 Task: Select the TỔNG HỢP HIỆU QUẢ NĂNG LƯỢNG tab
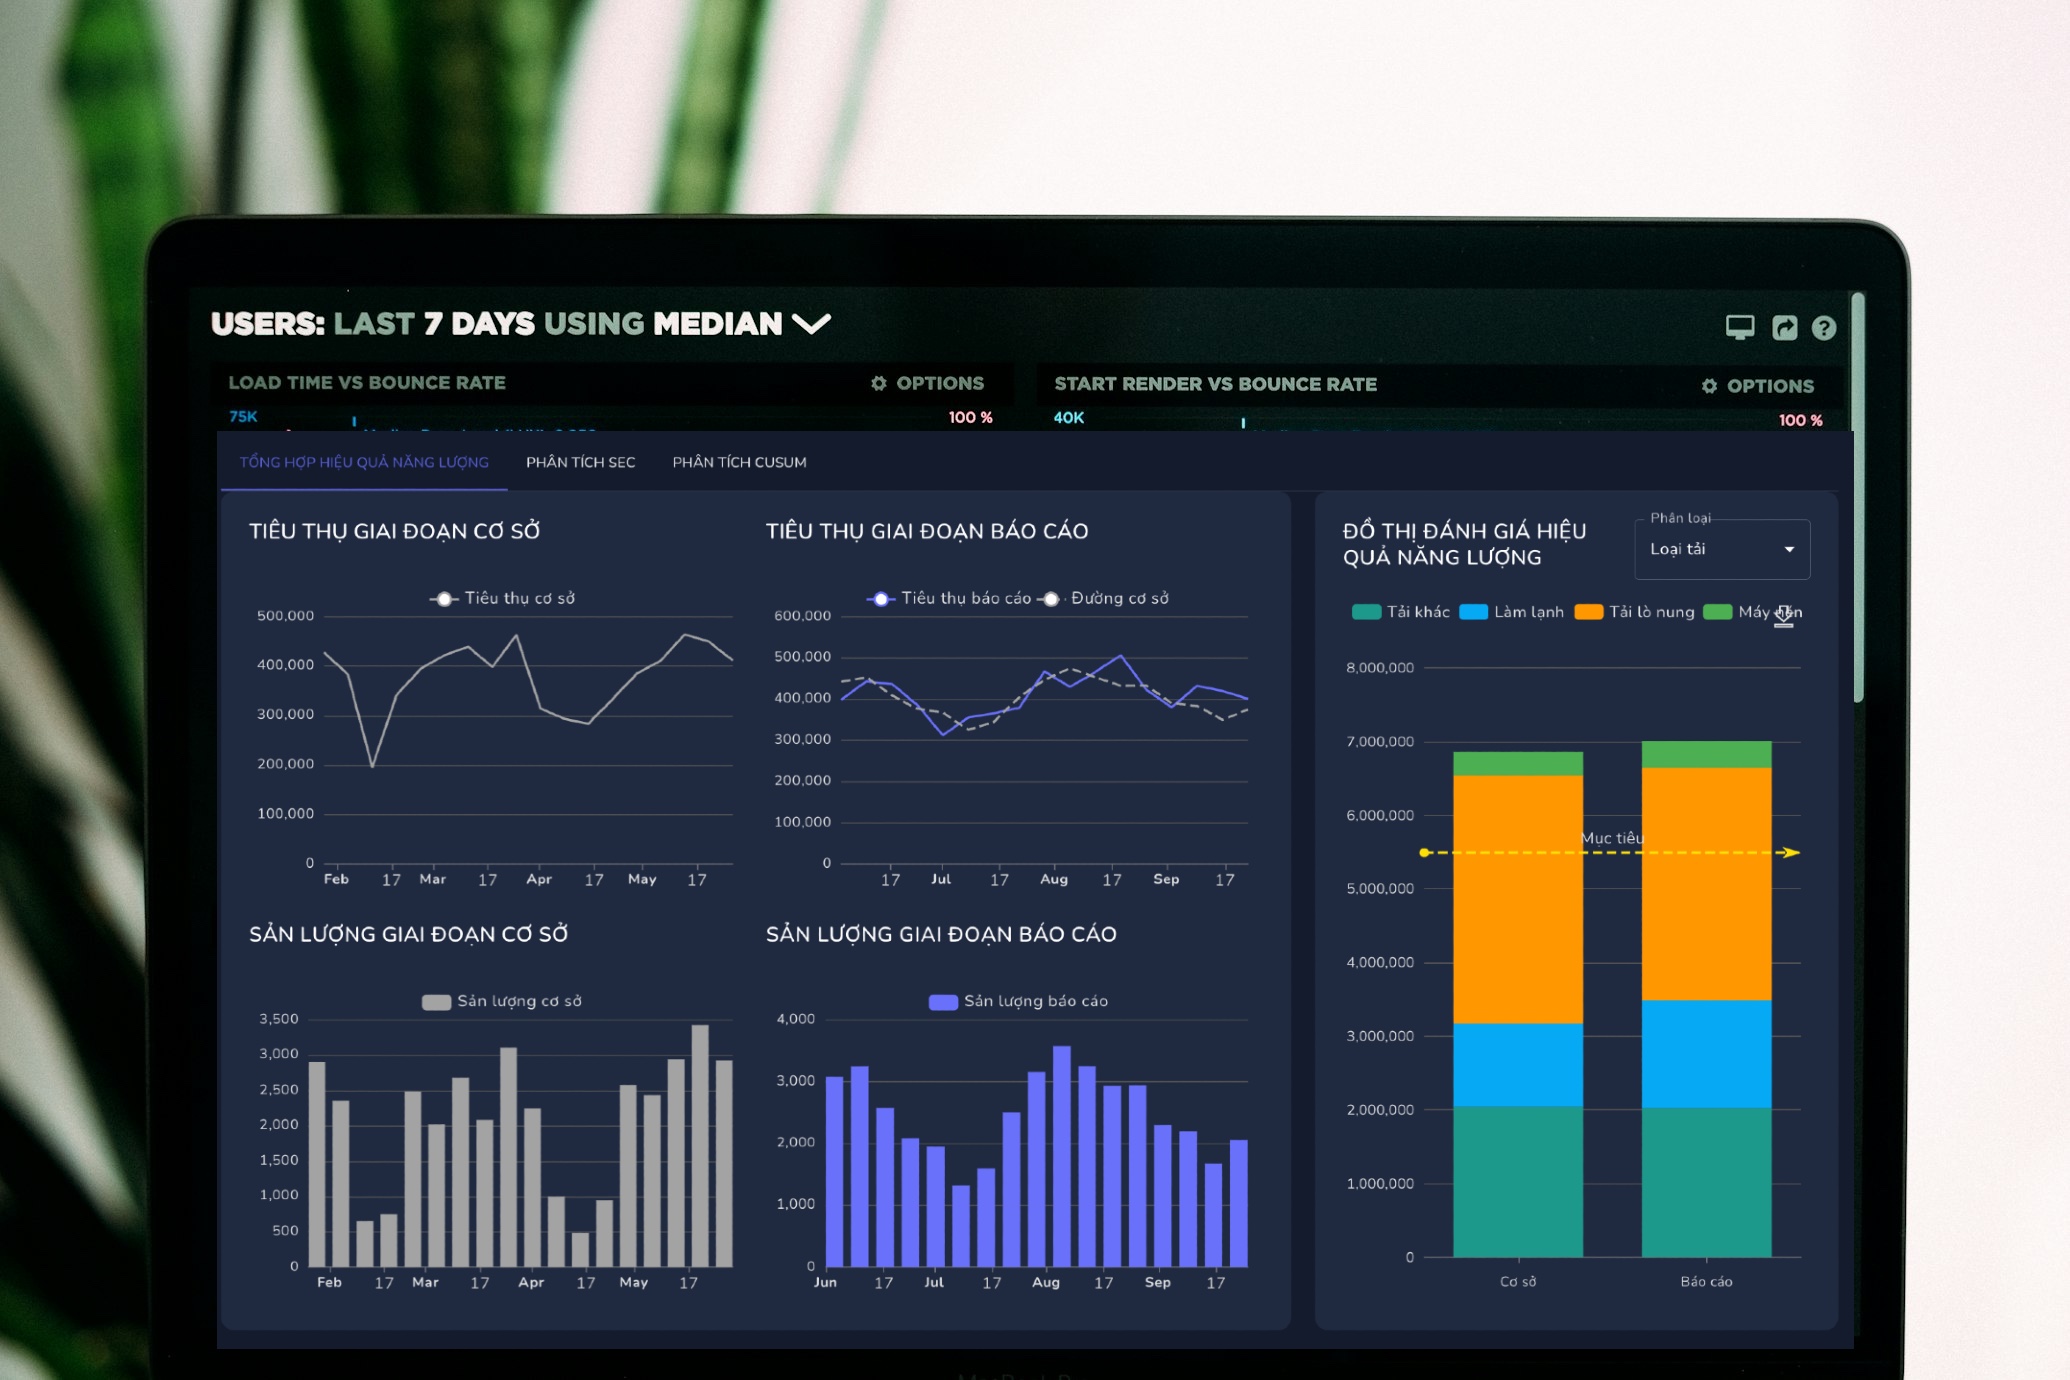(362, 462)
